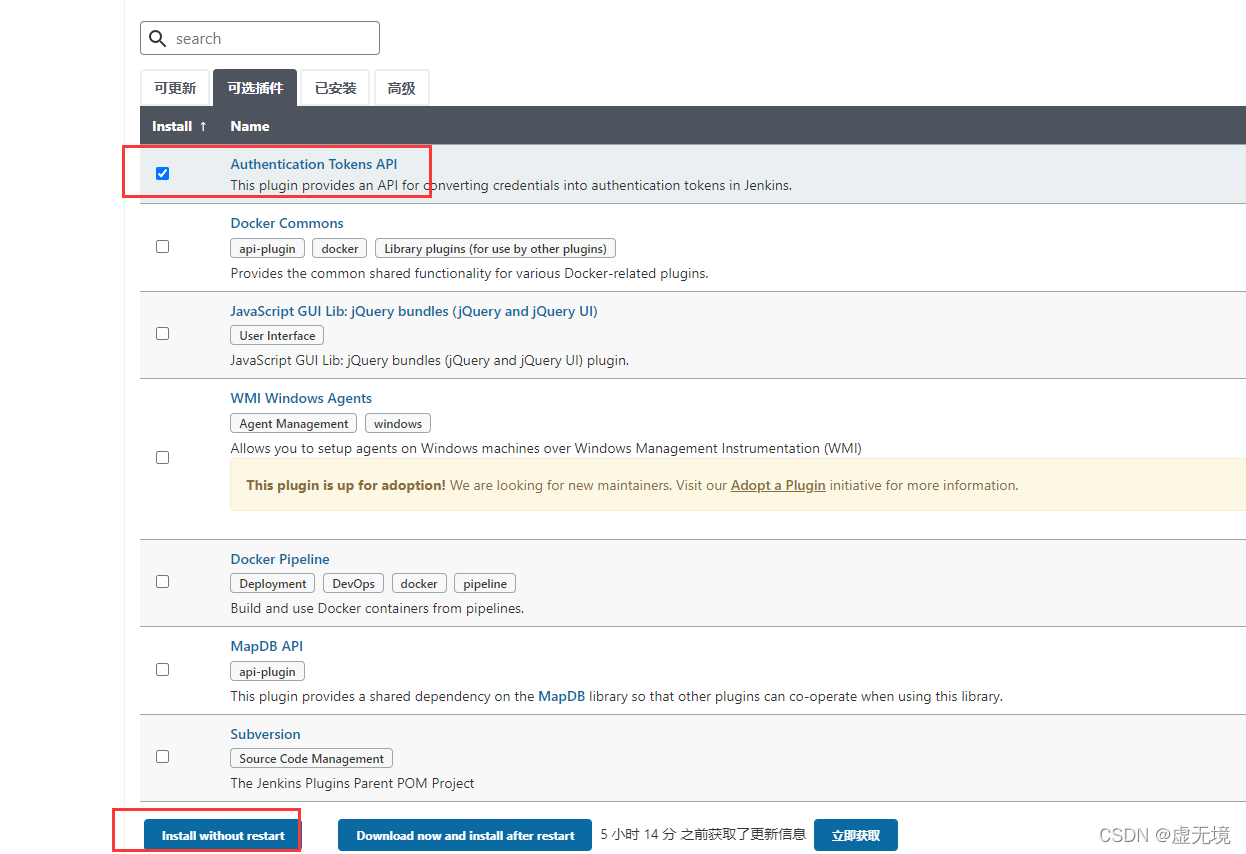The width and height of the screenshot is (1246, 854).
Task: Click Install without restart button
Action: coord(223,836)
